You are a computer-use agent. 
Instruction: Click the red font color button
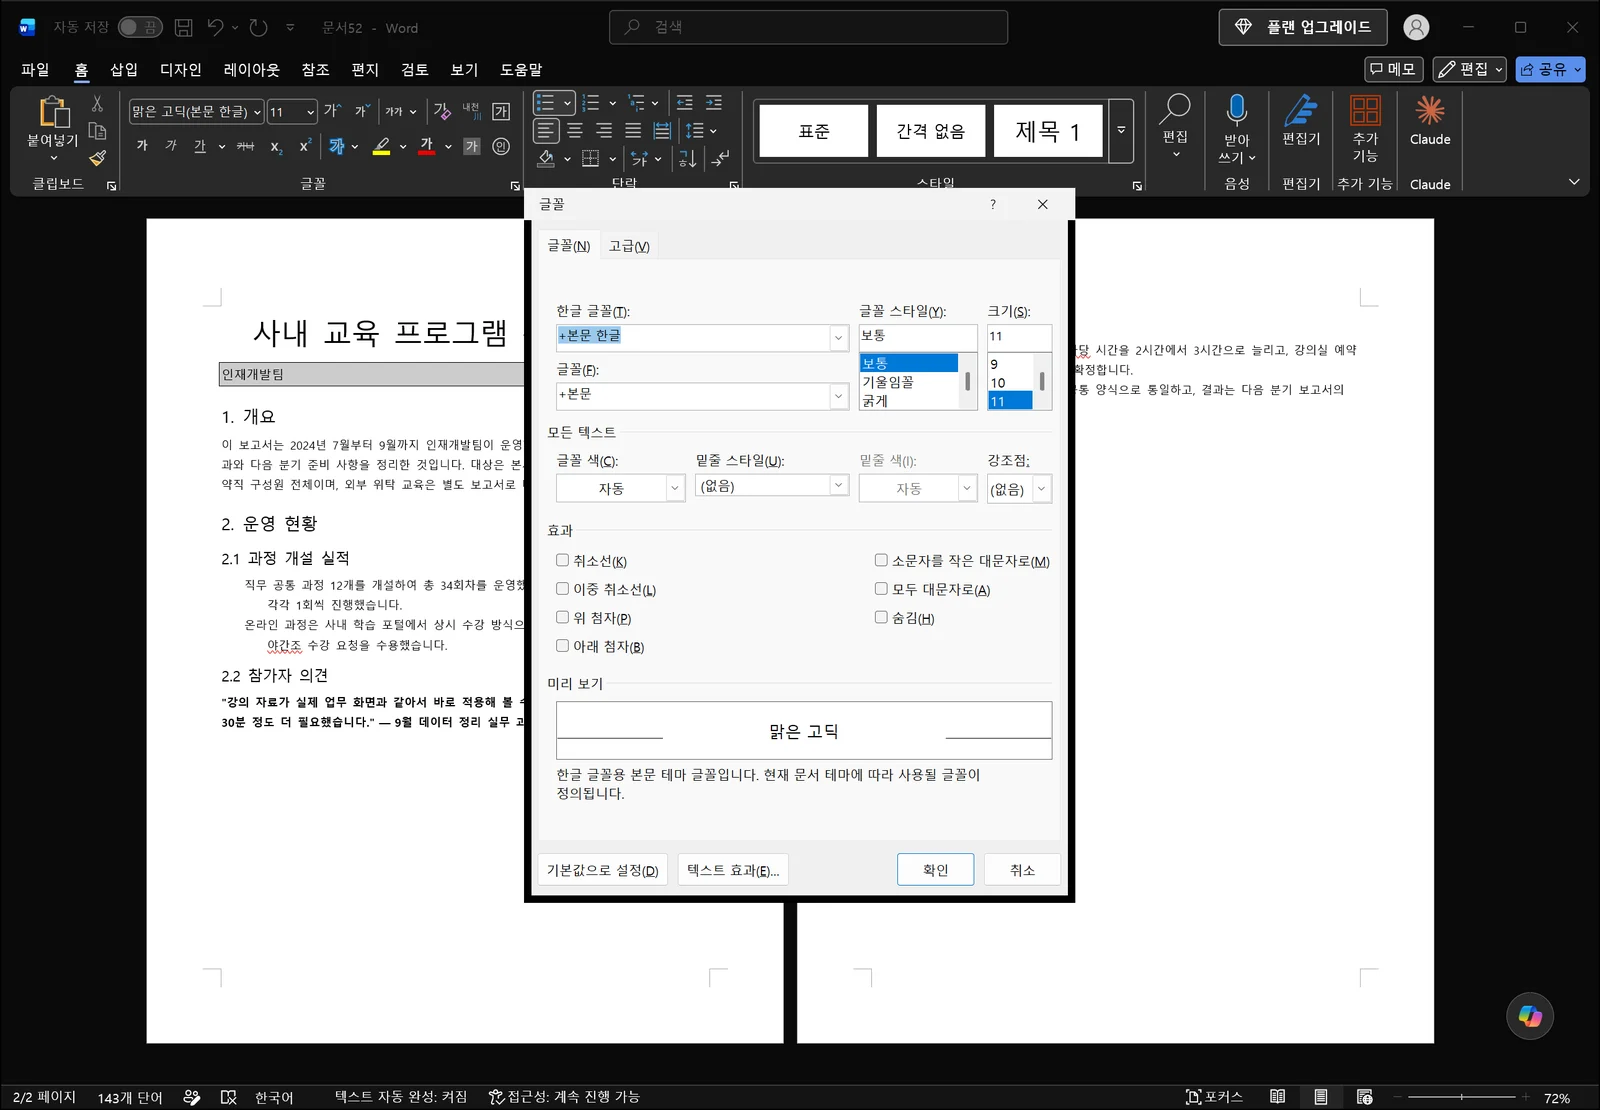(x=427, y=147)
